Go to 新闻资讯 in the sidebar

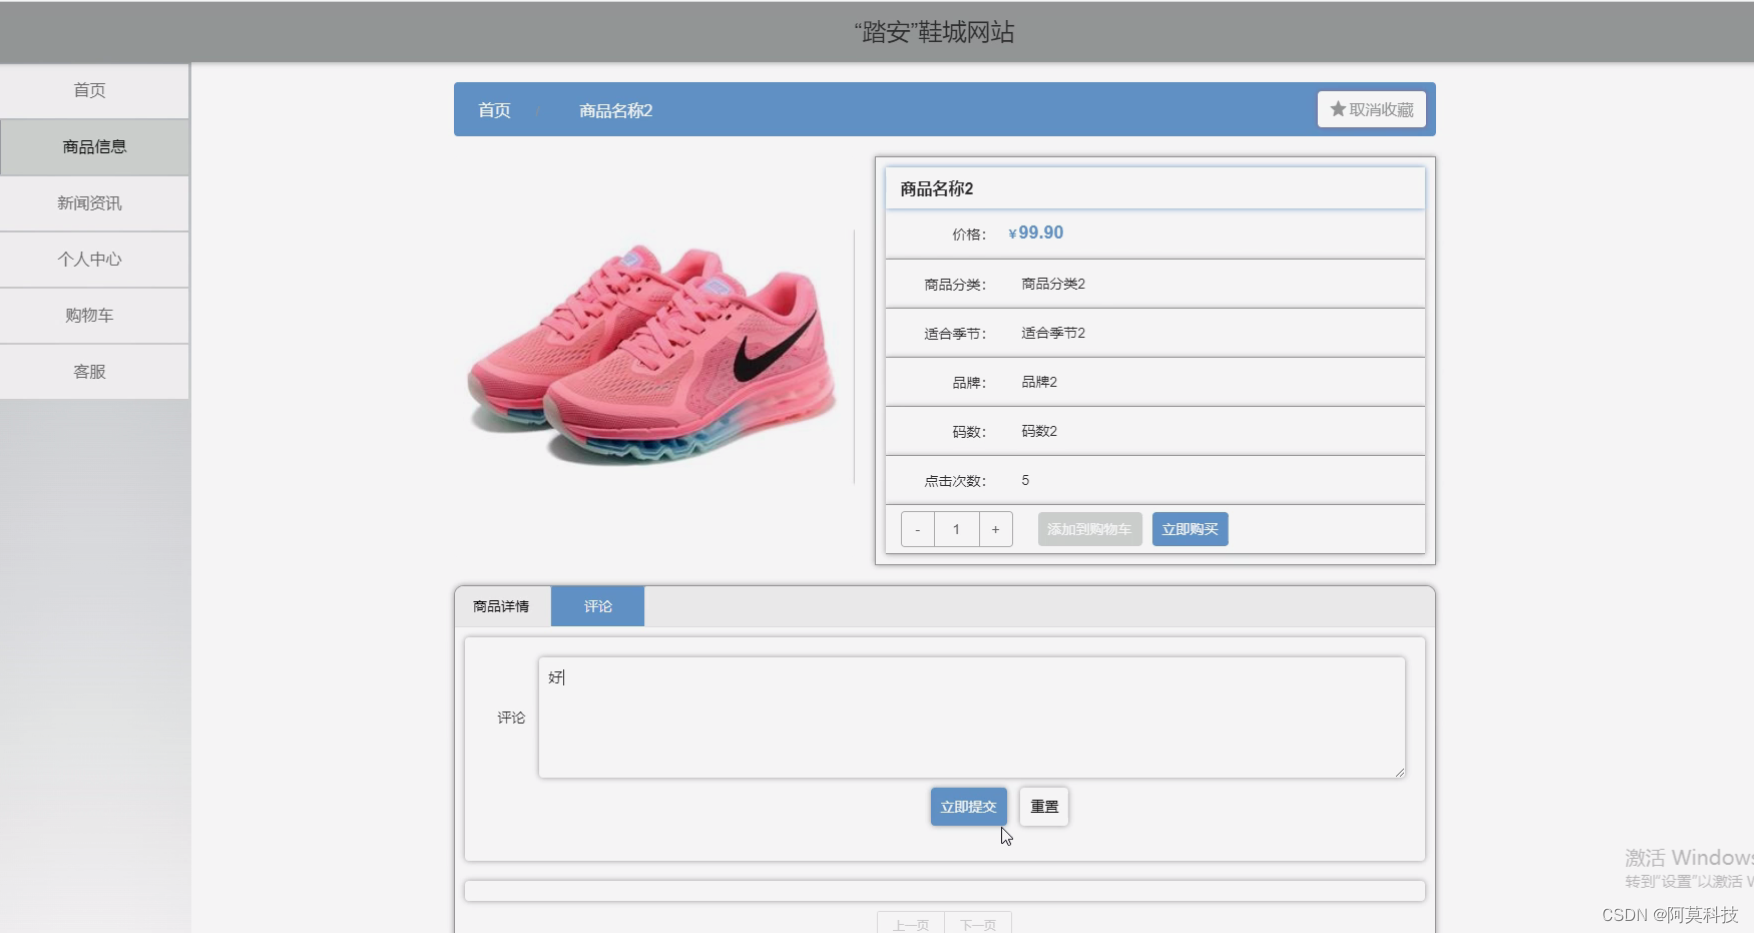94,203
